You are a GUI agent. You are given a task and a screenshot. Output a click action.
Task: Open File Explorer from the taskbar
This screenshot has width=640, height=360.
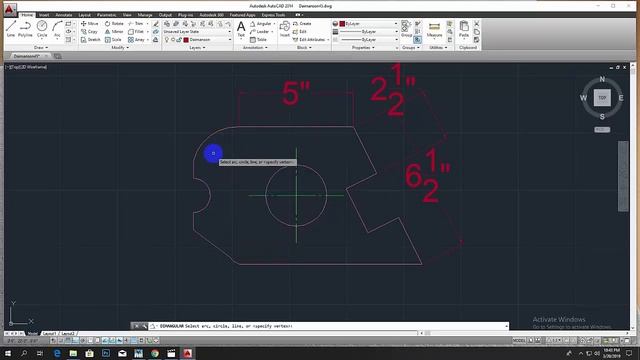click(x=73, y=353)
